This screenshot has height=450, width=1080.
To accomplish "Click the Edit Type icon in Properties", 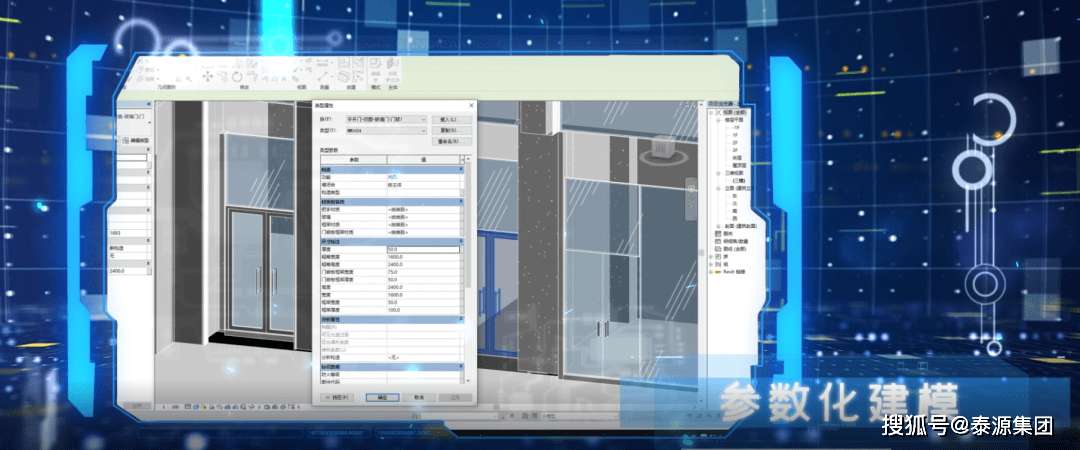I will [x=138, y=141].
